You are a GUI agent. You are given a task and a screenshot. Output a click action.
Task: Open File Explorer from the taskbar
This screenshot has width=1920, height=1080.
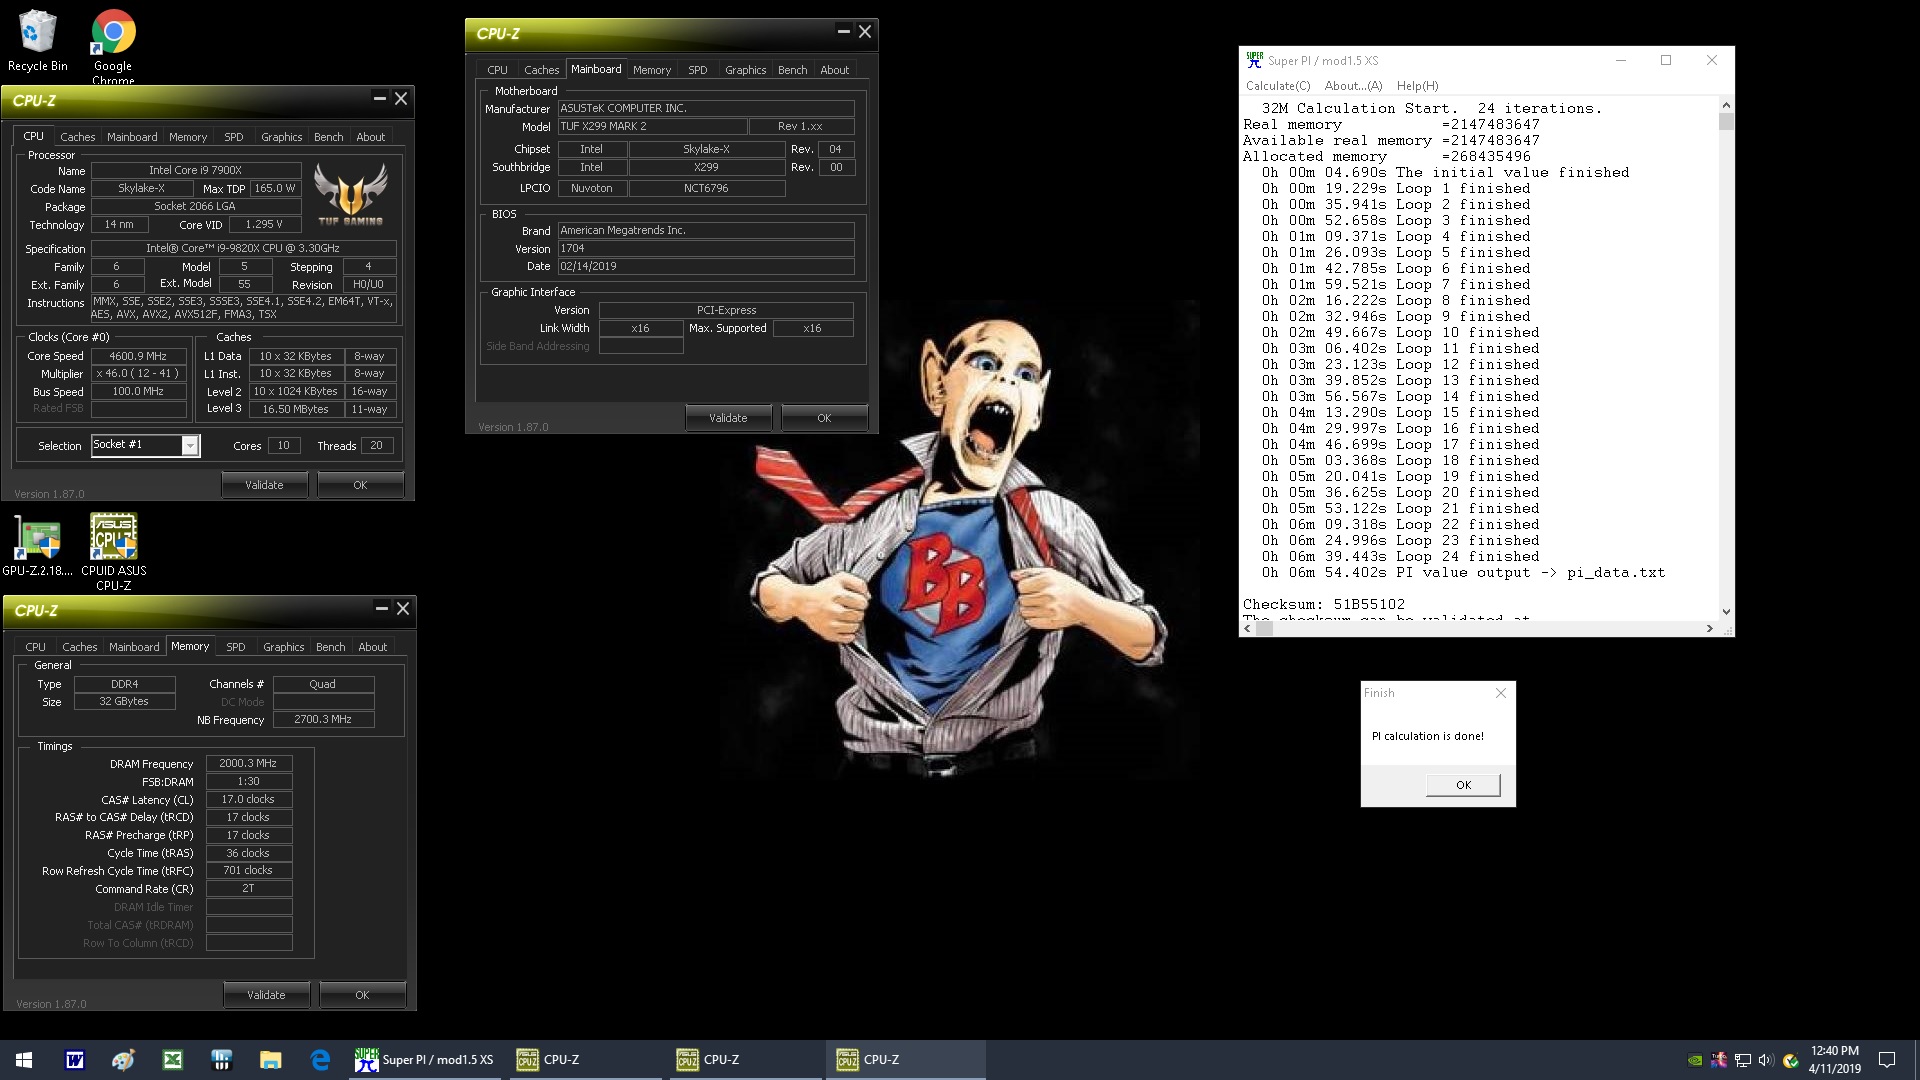(270, 1060)
